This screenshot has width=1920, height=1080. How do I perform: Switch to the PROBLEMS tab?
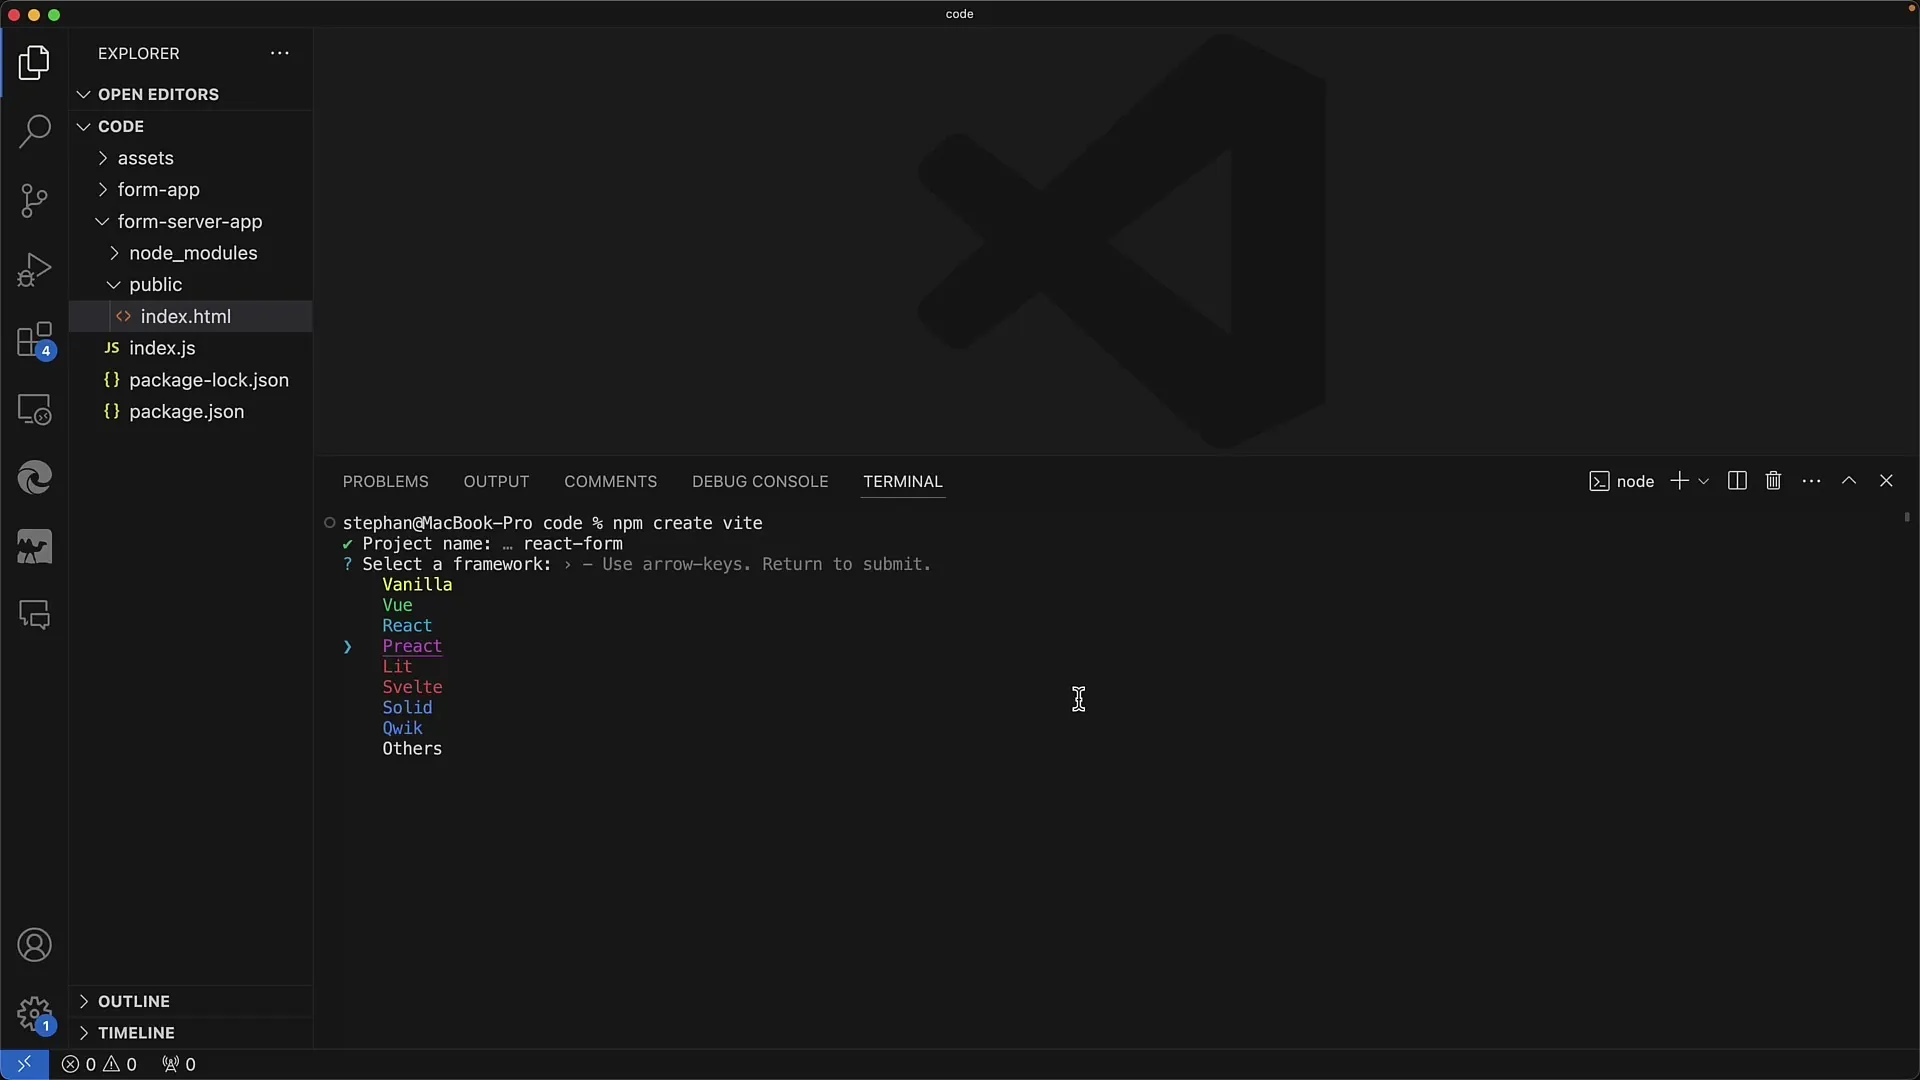[385, 481]
